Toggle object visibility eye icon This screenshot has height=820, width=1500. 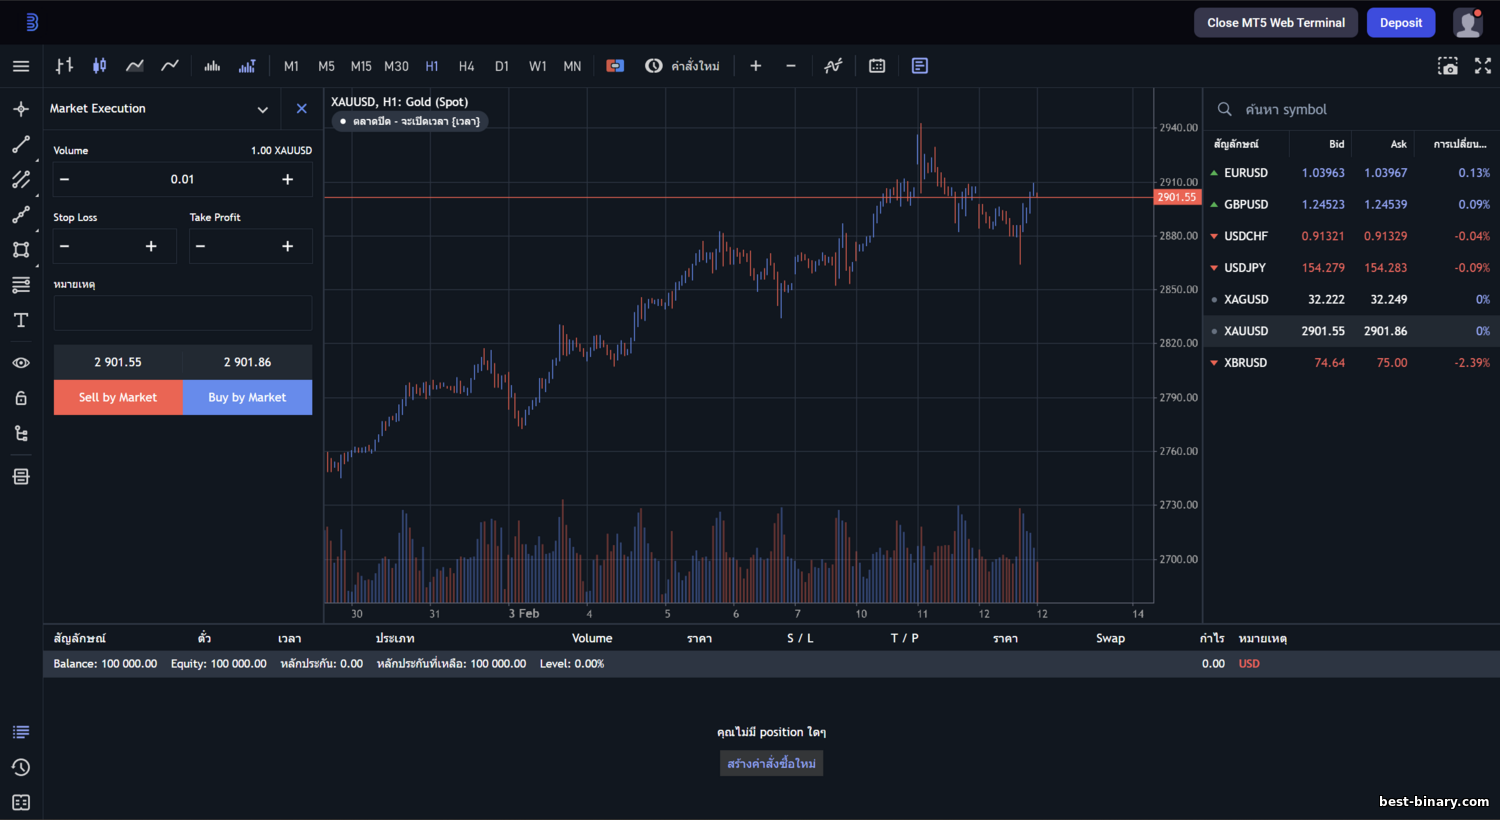click(x=21, y=363)
